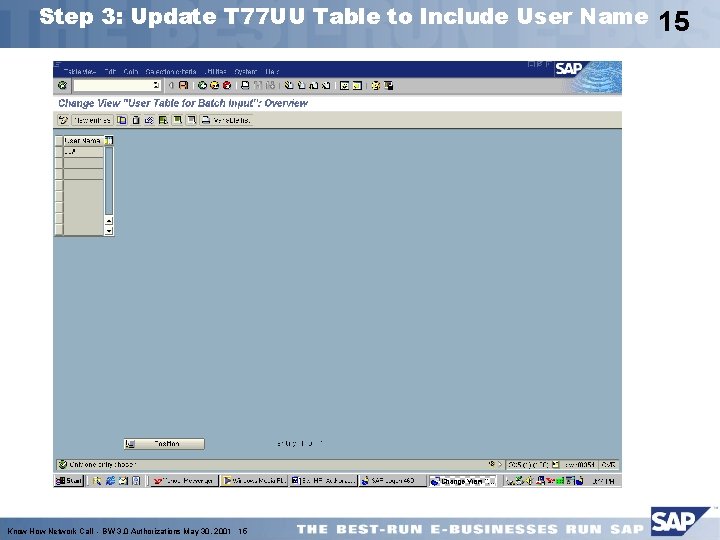Click the status bar message icon
720x540 pixels.
click(x=62, y=464)
